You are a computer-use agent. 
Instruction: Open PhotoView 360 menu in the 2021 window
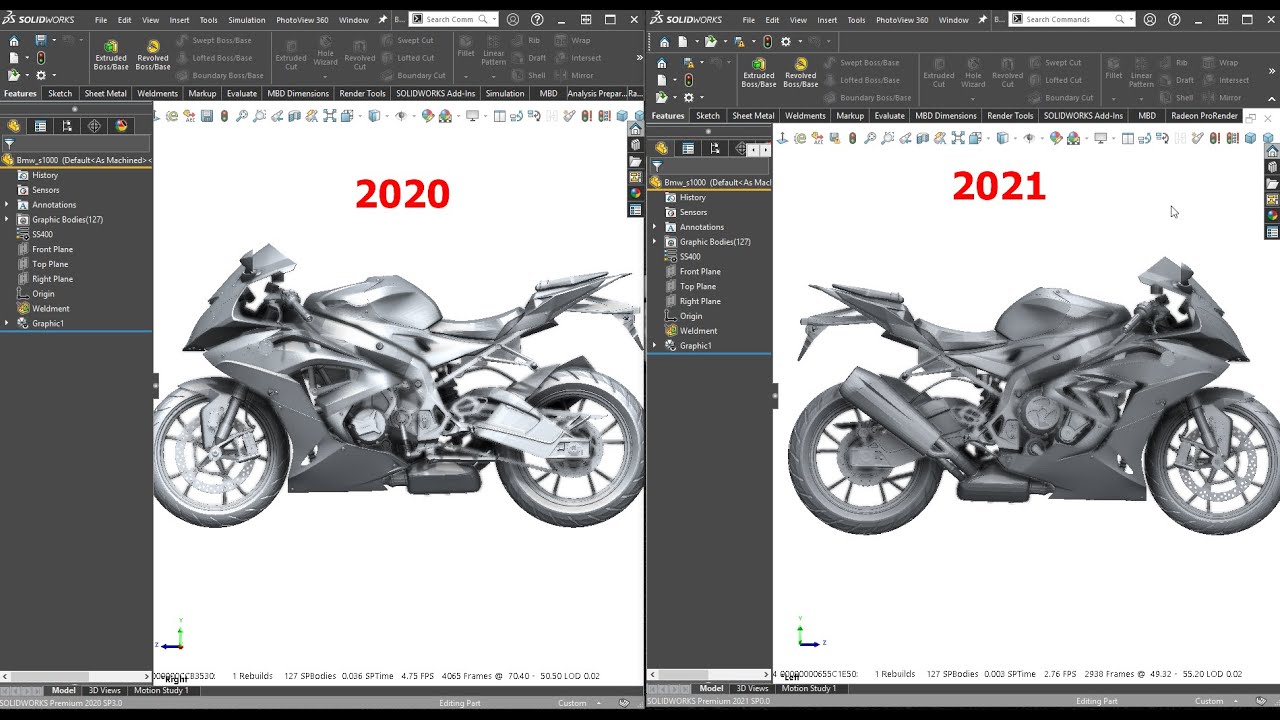pos(901,19)
